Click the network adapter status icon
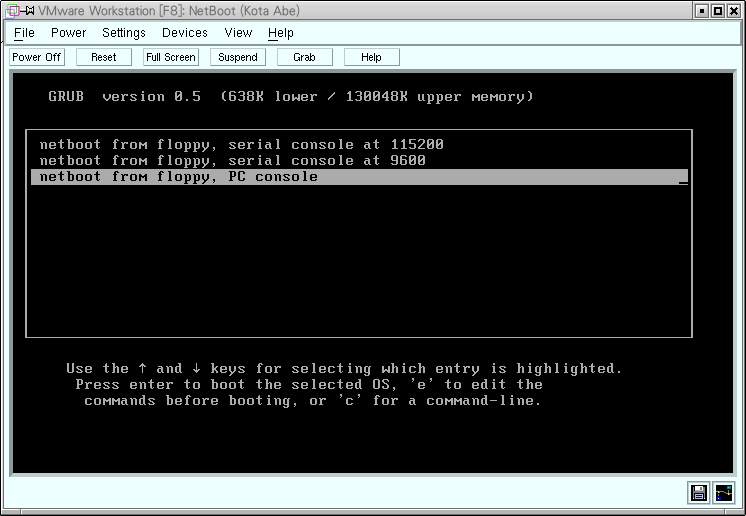746x516 pixels. pos(724,493)
